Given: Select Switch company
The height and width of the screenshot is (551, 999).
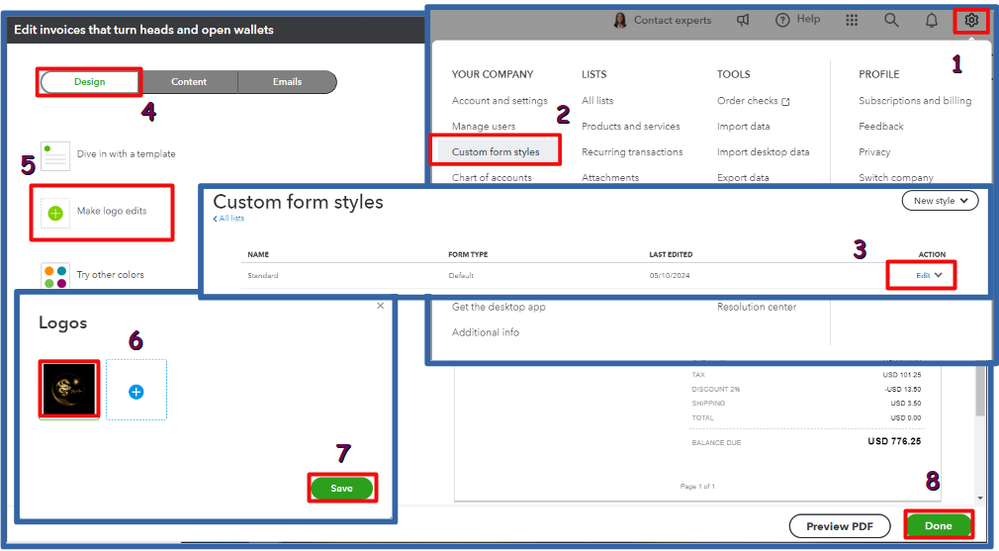Looking at the screenshot, I should click(x=896, y=177).
